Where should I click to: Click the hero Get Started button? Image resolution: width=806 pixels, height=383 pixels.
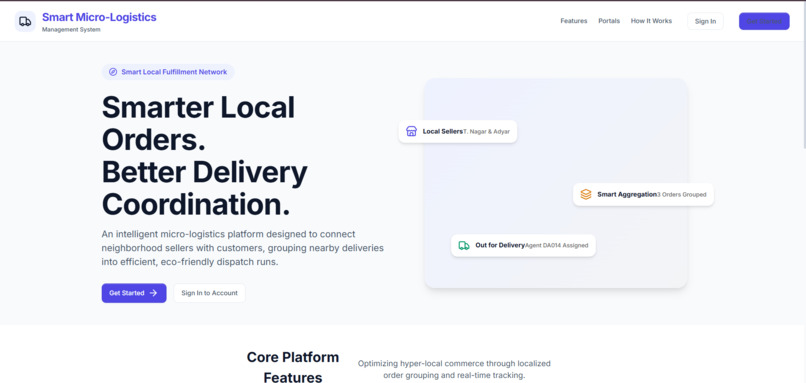point(134,293)
